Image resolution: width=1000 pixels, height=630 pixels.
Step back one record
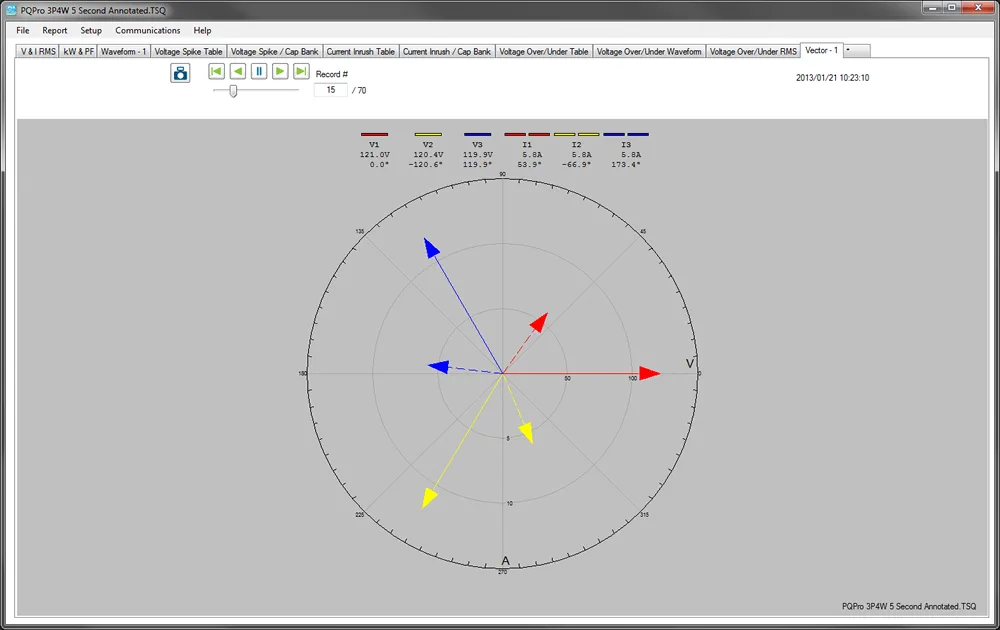238,71
